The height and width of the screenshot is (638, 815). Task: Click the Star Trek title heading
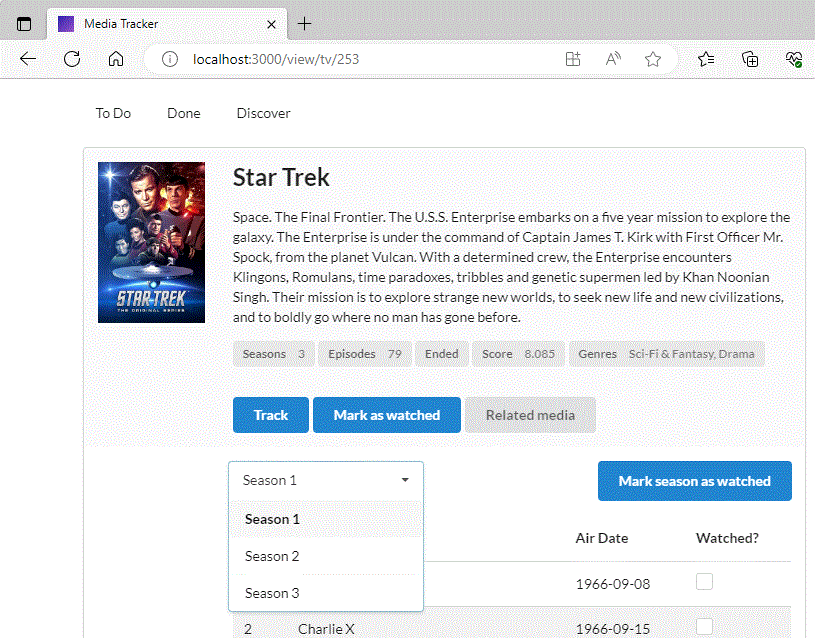click(281, 177)
